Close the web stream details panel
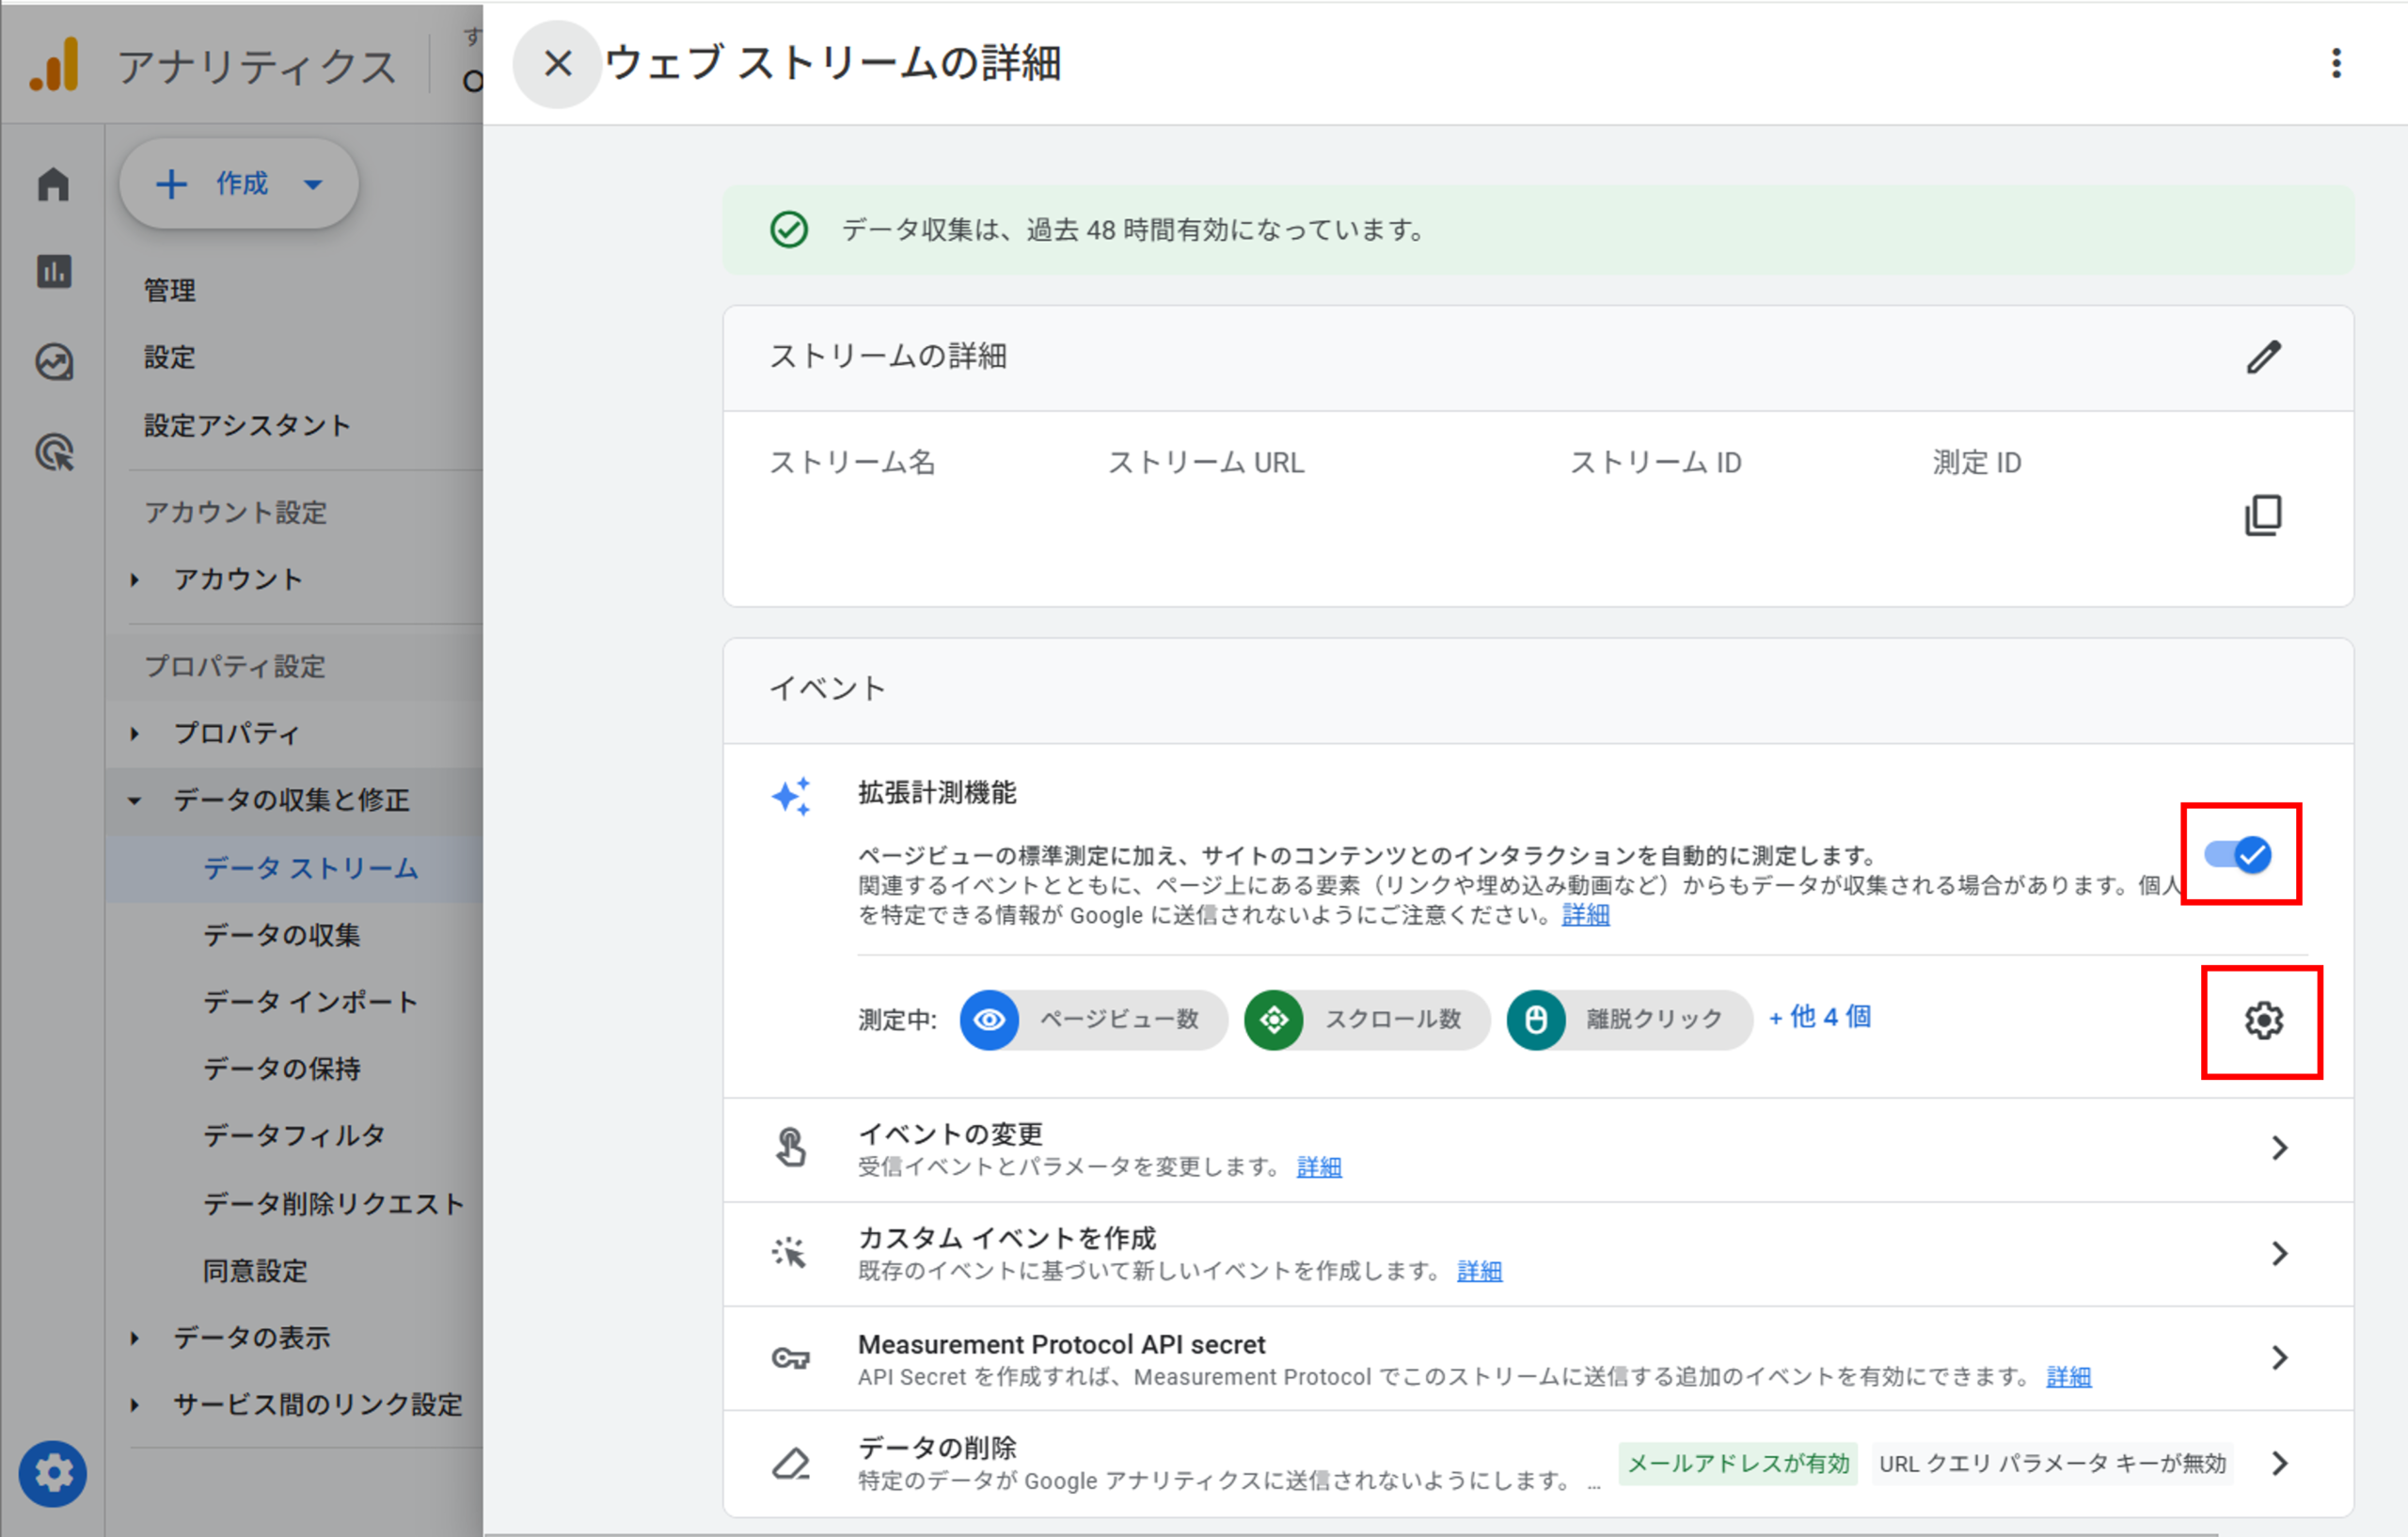The image size is (2408, 1537). pos(557,64)
